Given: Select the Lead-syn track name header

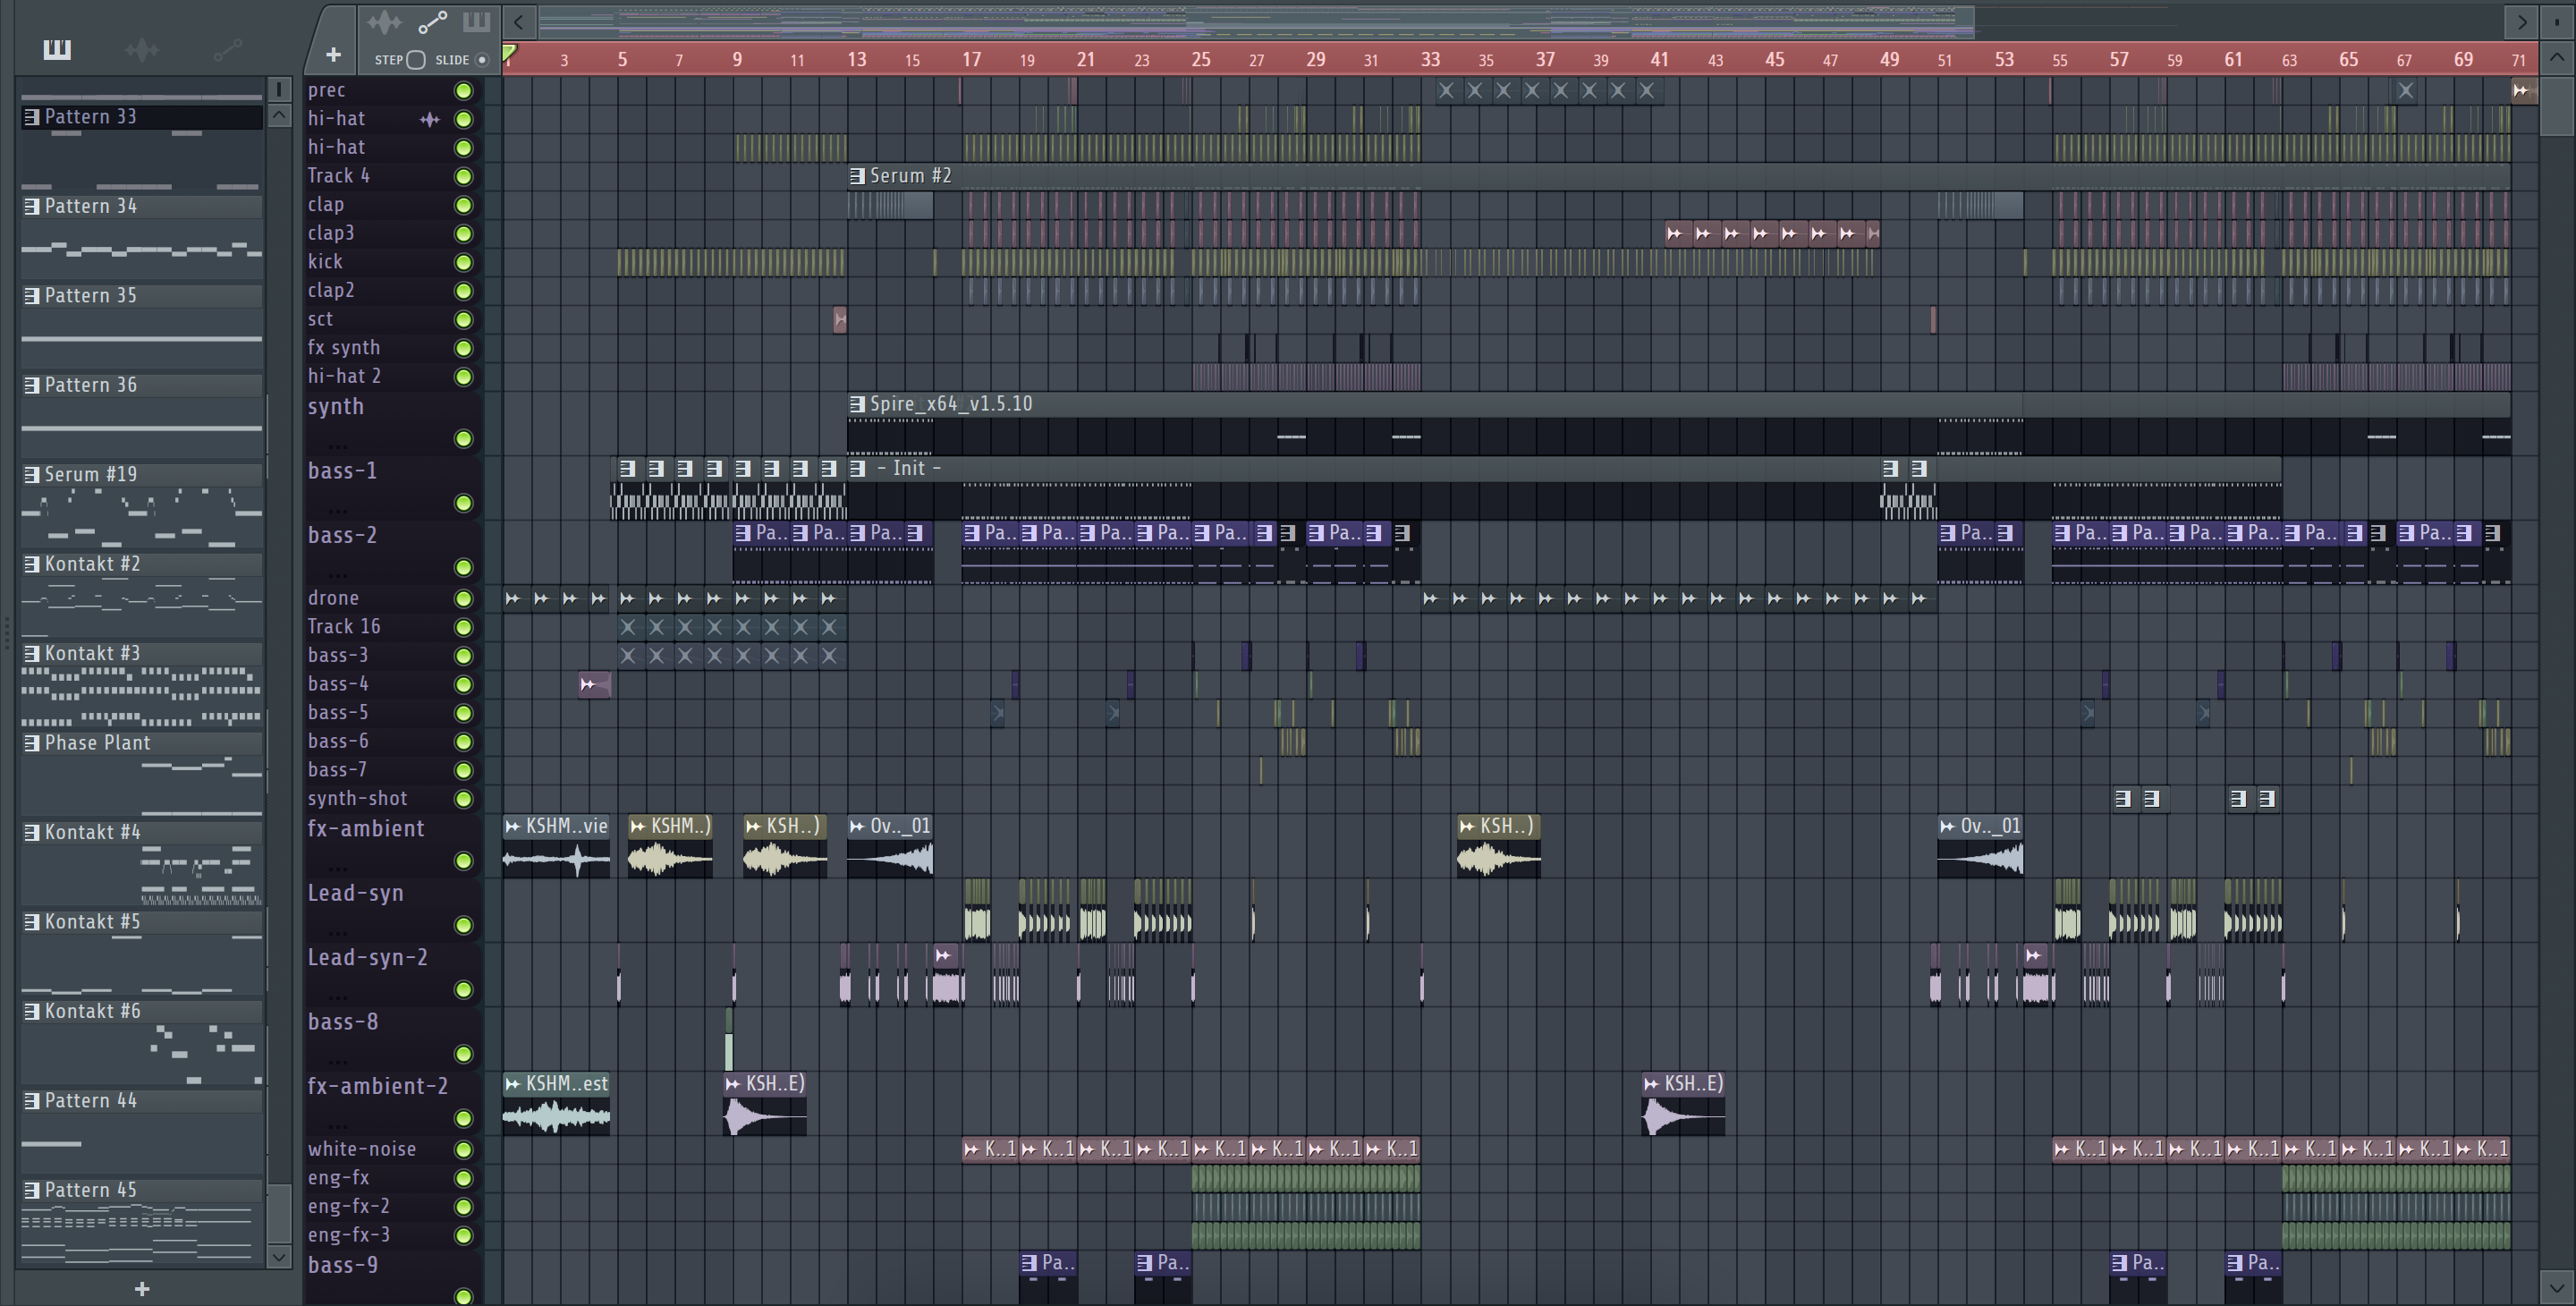Looking at the screenshot, I should (x=355, y=893).
